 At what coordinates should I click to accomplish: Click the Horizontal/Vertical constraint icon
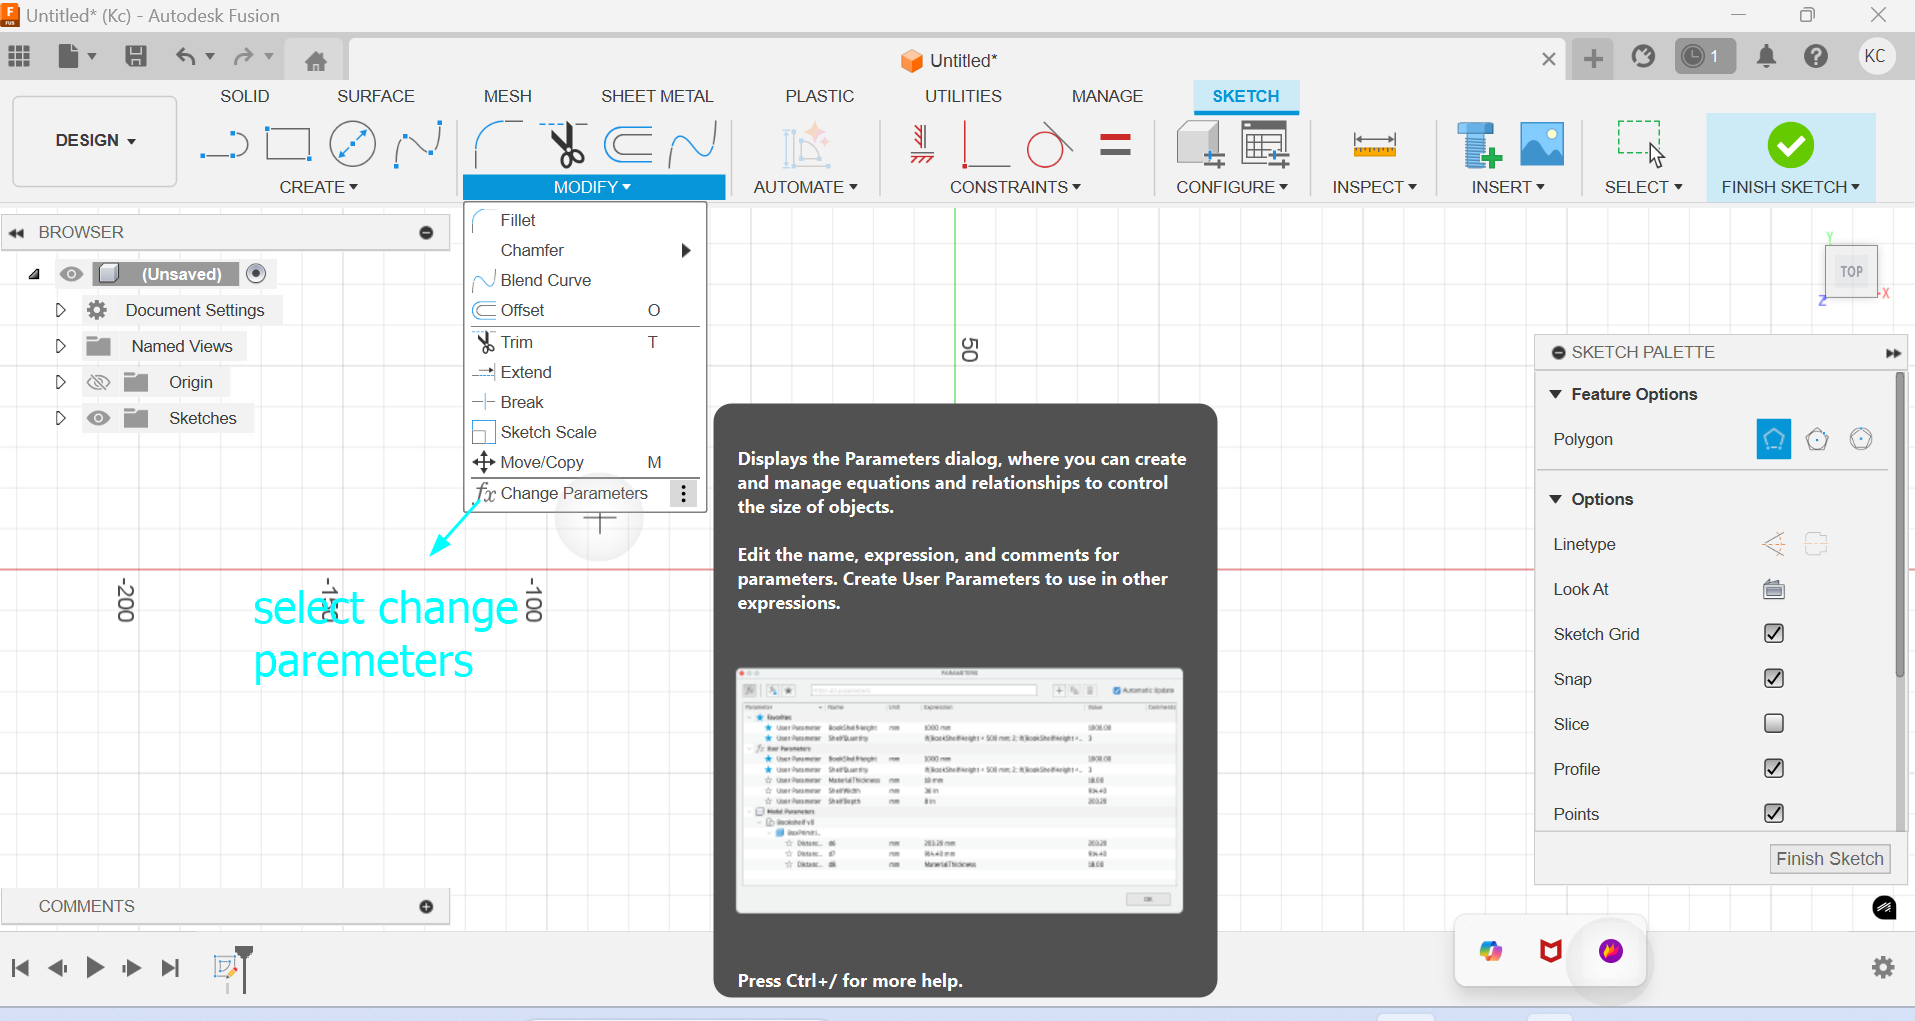922,145
